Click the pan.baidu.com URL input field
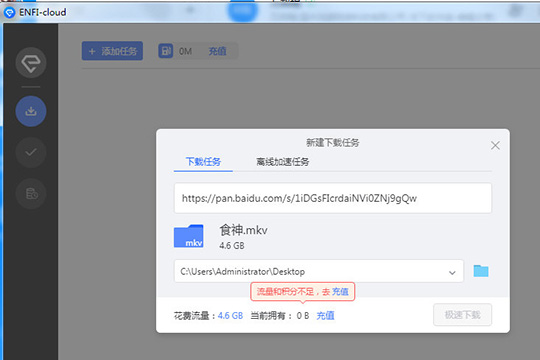Image resolution: width=540 pixels, height=360 pixels. coord(333,198)
